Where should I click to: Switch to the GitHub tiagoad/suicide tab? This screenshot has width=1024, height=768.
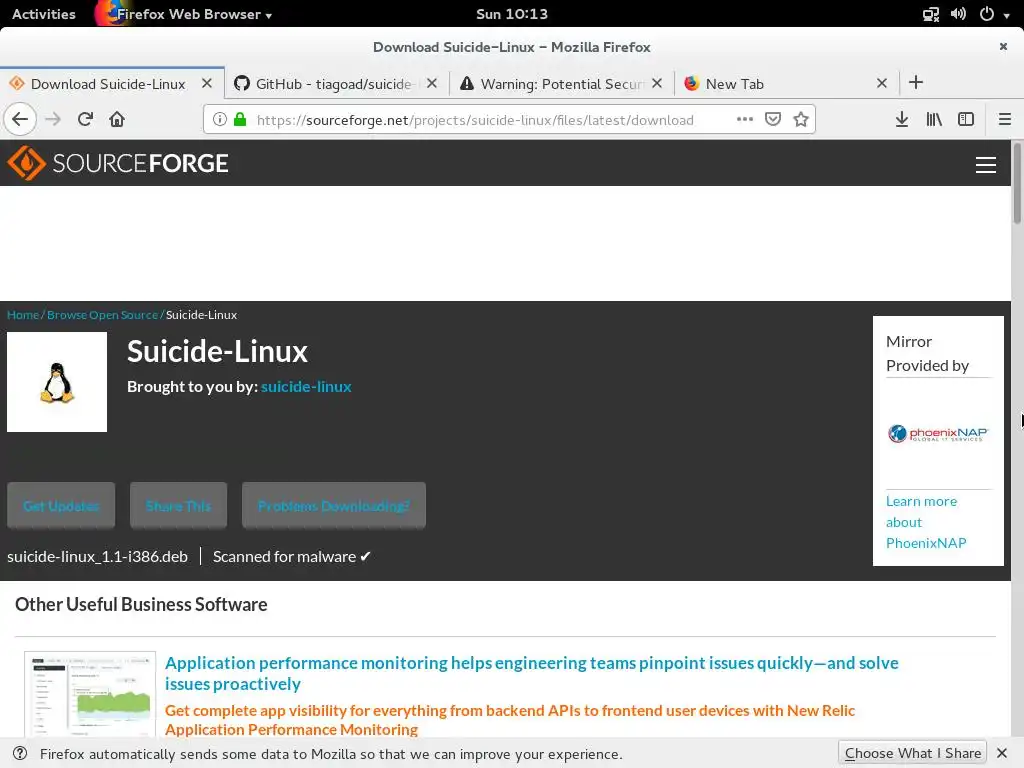pos(334,84)
